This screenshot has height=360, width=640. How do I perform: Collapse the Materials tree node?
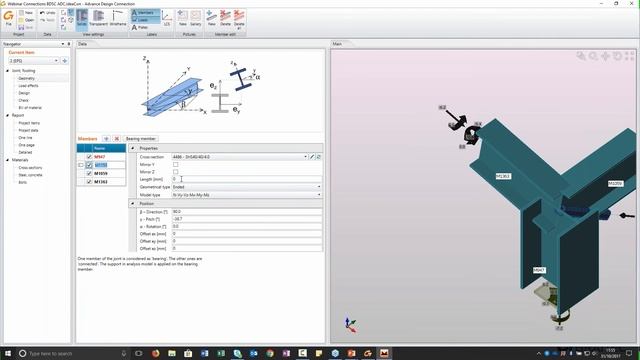[7, 160]
